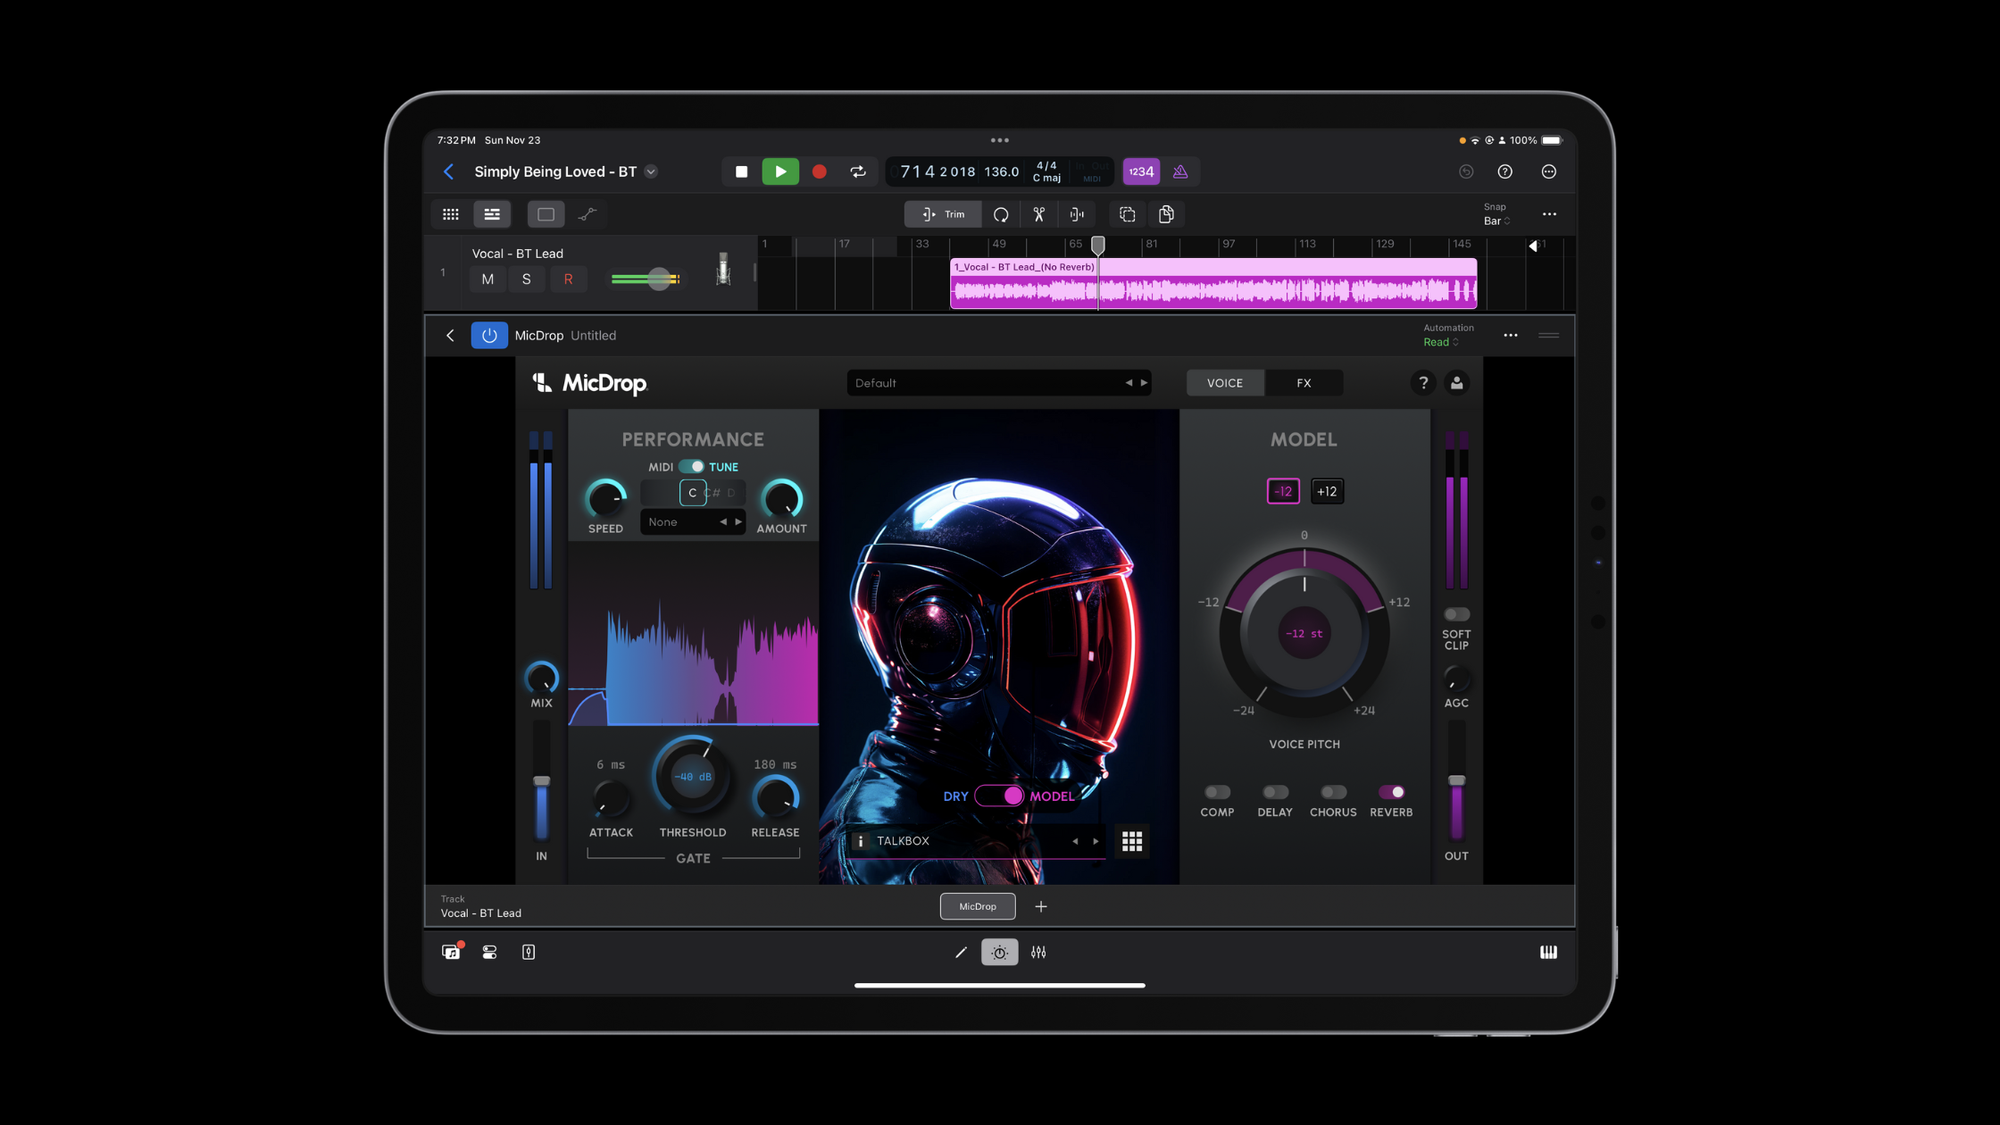Enable the SOFT CLIP switch
This screenshot has width=2000, height=1125.
click(1456, 614)
